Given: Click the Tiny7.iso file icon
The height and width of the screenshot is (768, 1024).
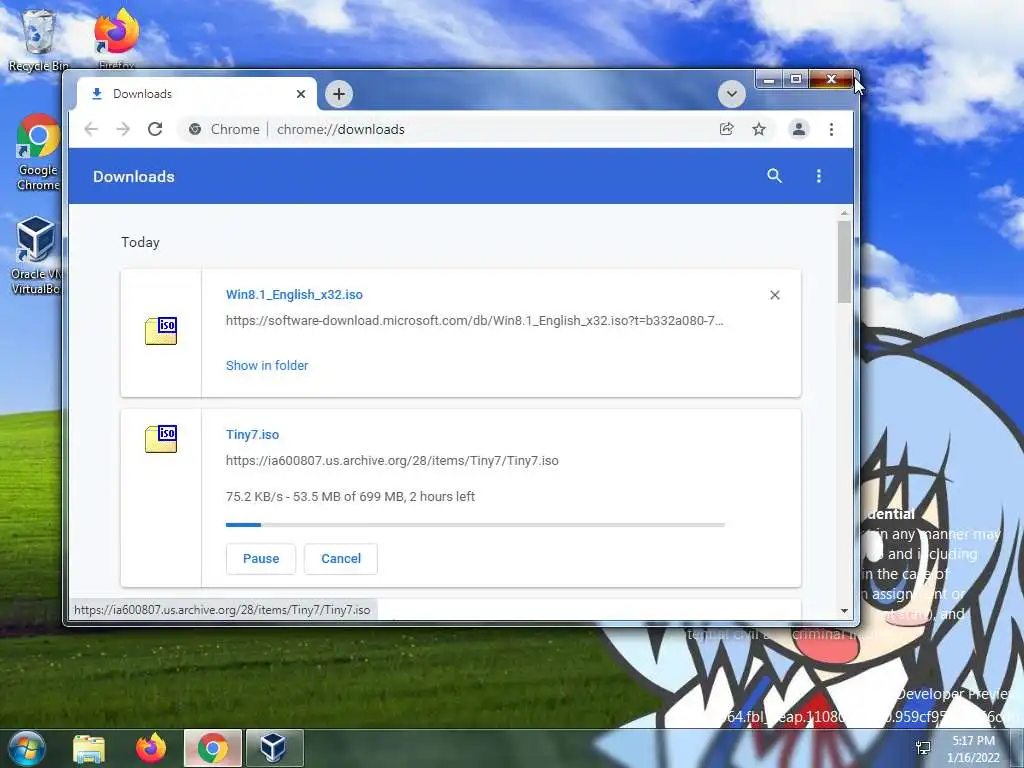Looking at the screenshot, I should point(161,439).
